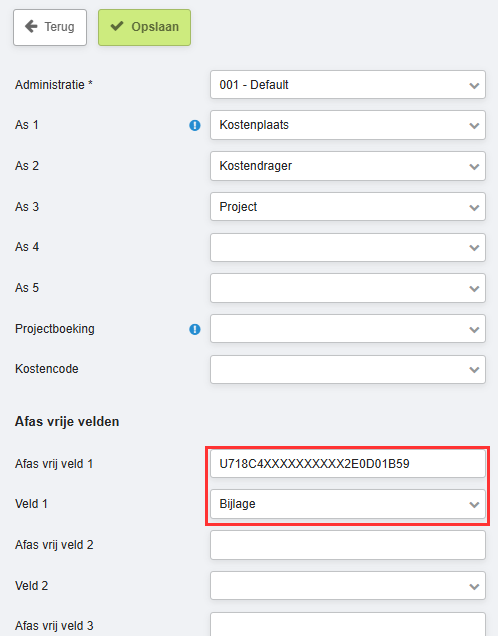Click the Afas vrije velden heading

[x=67, y=422]
